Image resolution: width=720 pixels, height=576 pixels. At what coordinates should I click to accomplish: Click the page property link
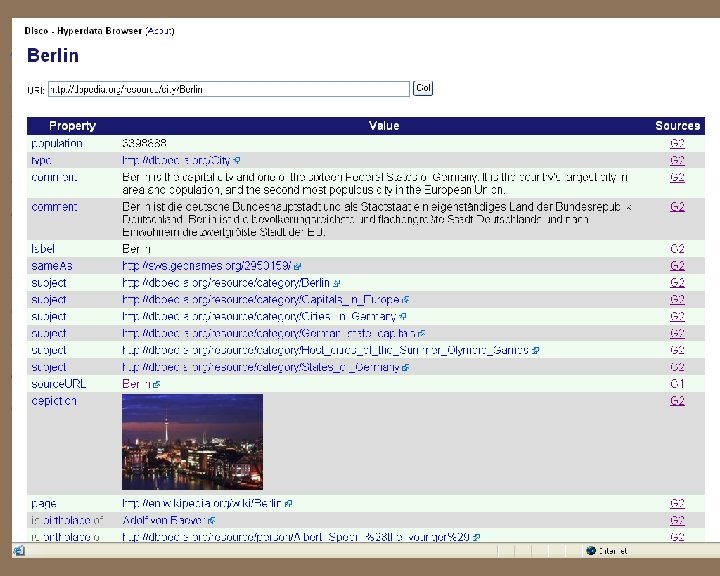coord(44,503)
